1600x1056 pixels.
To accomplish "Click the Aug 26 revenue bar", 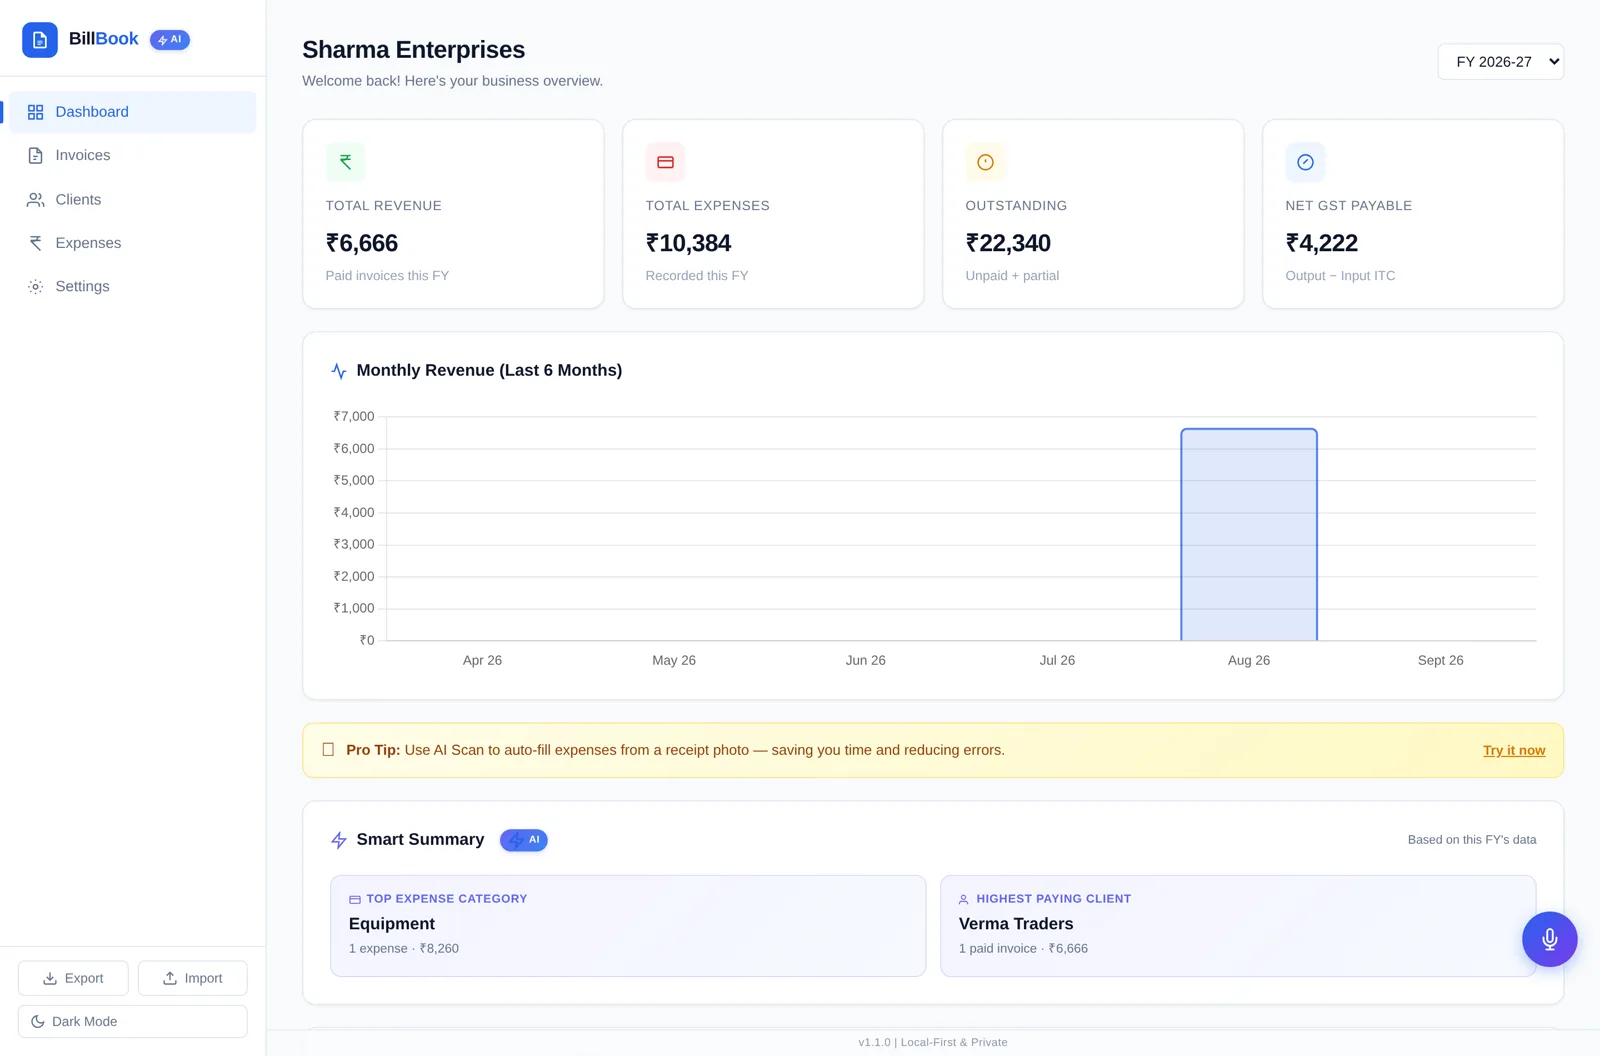I will (1249, 535).
